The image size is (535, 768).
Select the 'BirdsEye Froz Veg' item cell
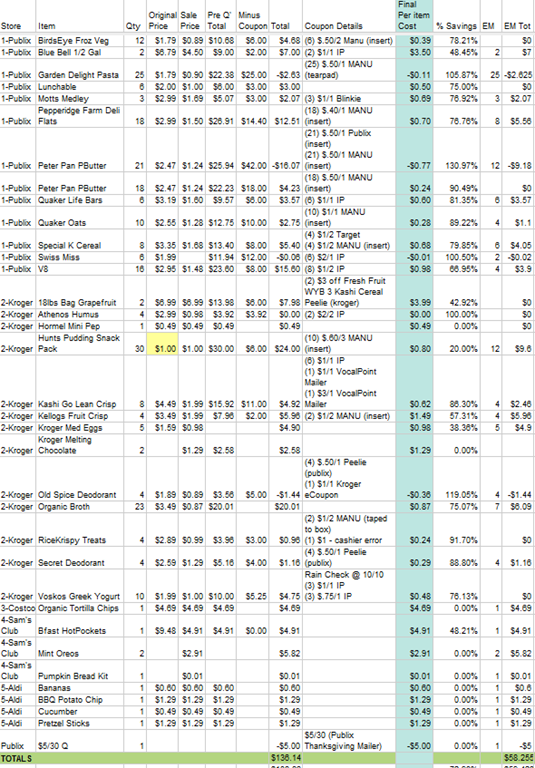coord(80,41)
